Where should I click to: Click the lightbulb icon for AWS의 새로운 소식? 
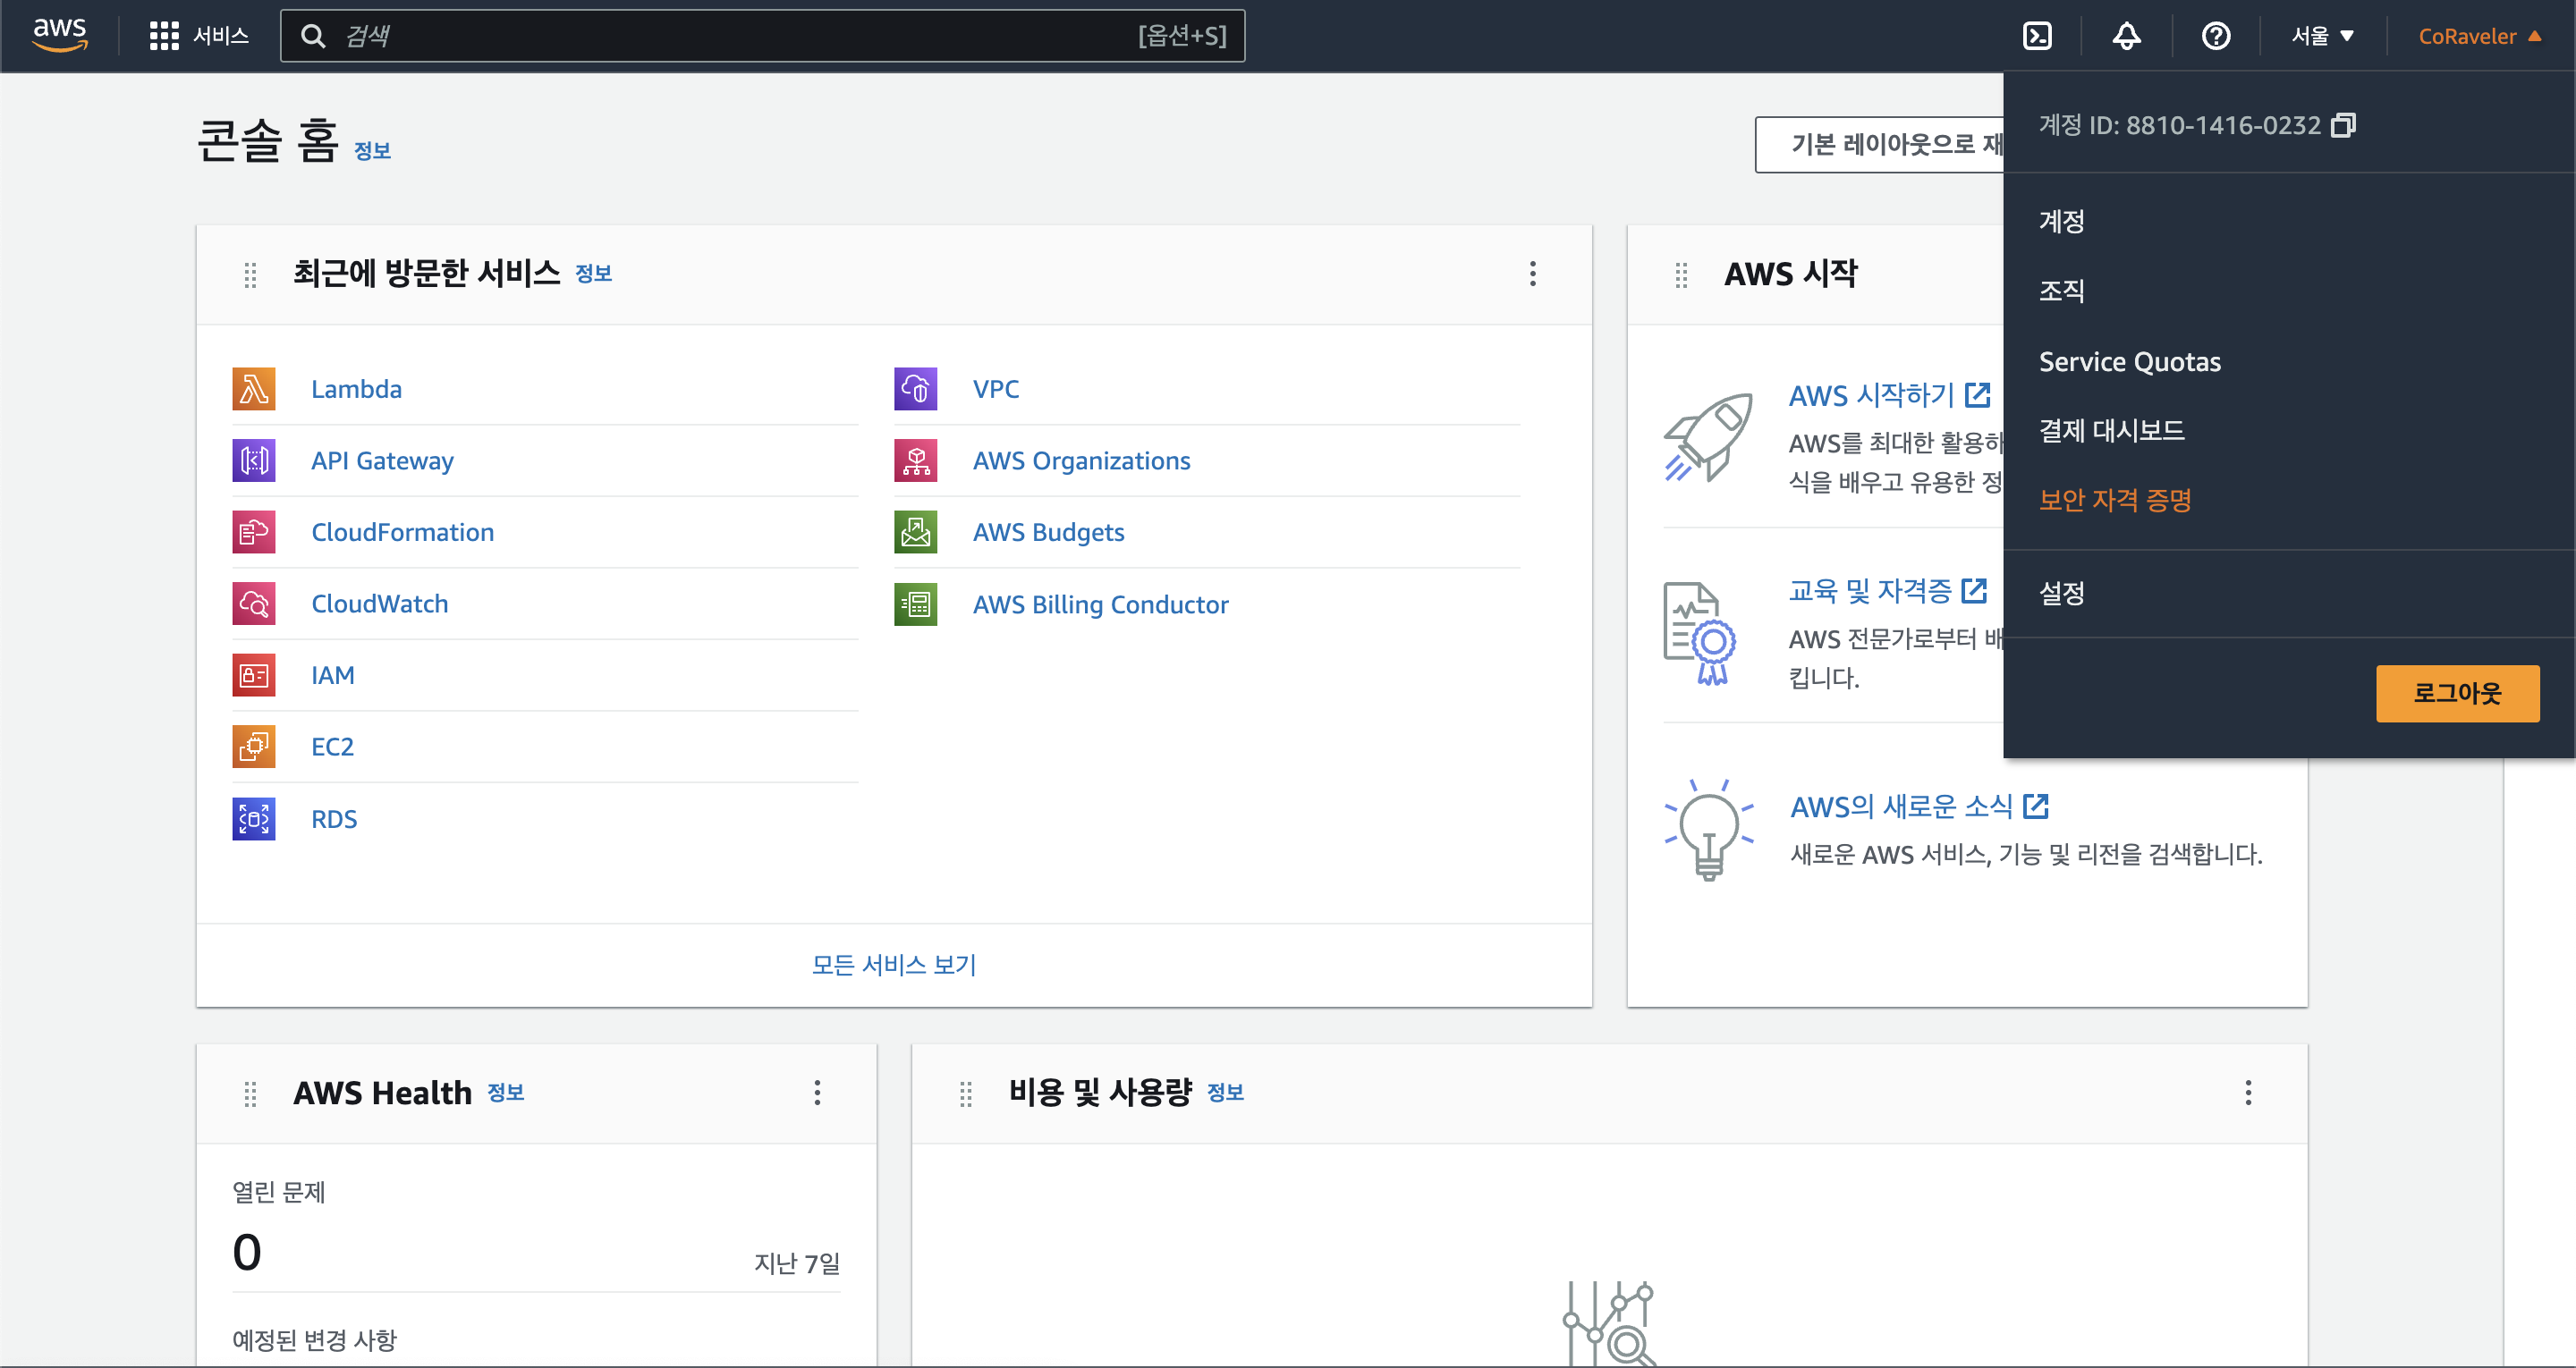[1708, 830]
